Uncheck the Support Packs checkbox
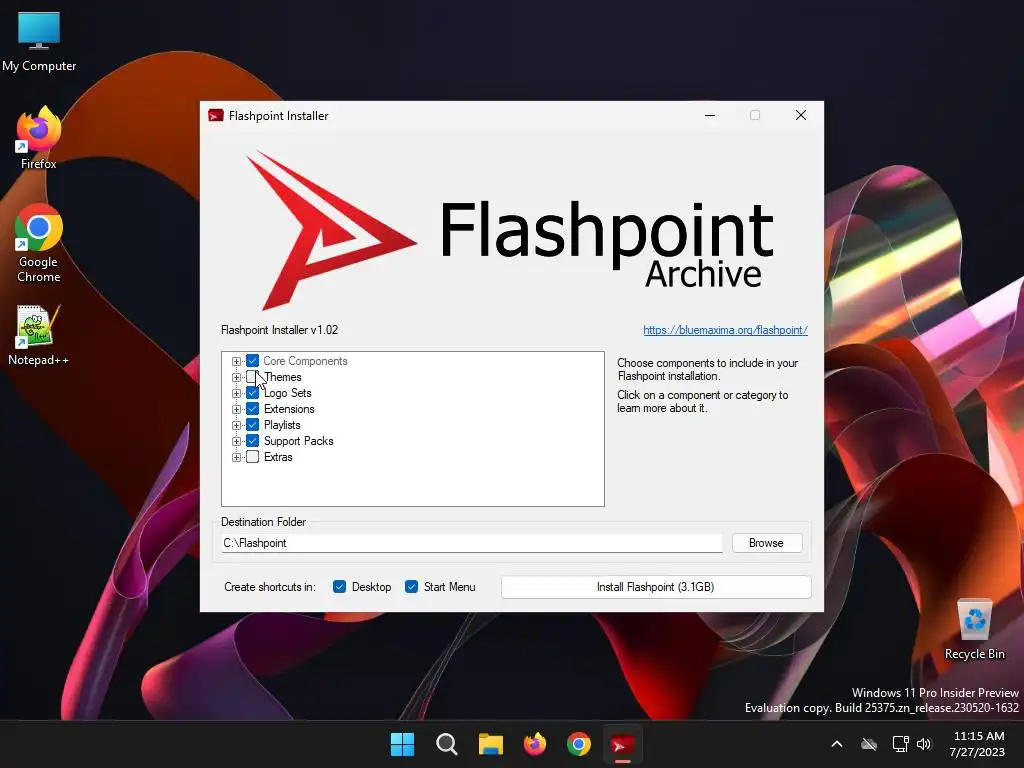Image resolution: width=1024 pixels, height=768 pixels. (x=253, y=441)
